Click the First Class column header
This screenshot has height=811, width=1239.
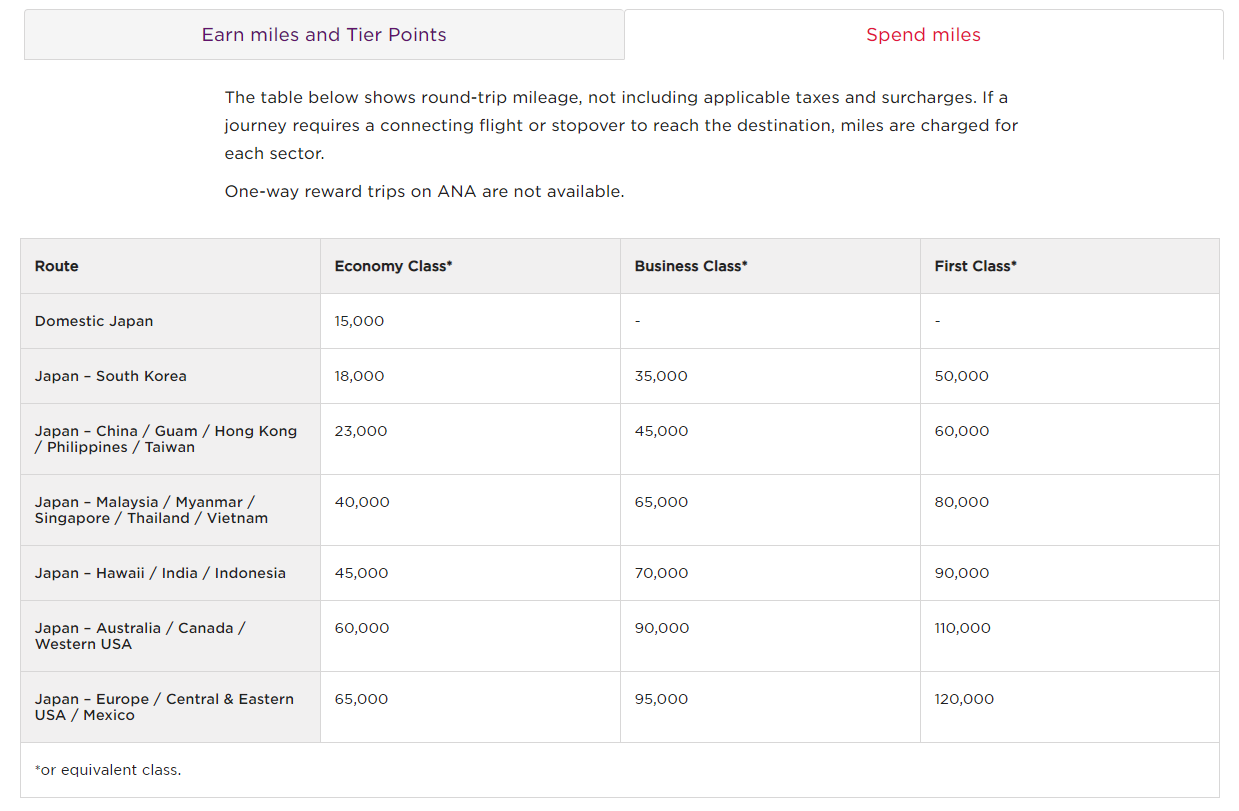[x=975, y=266]
